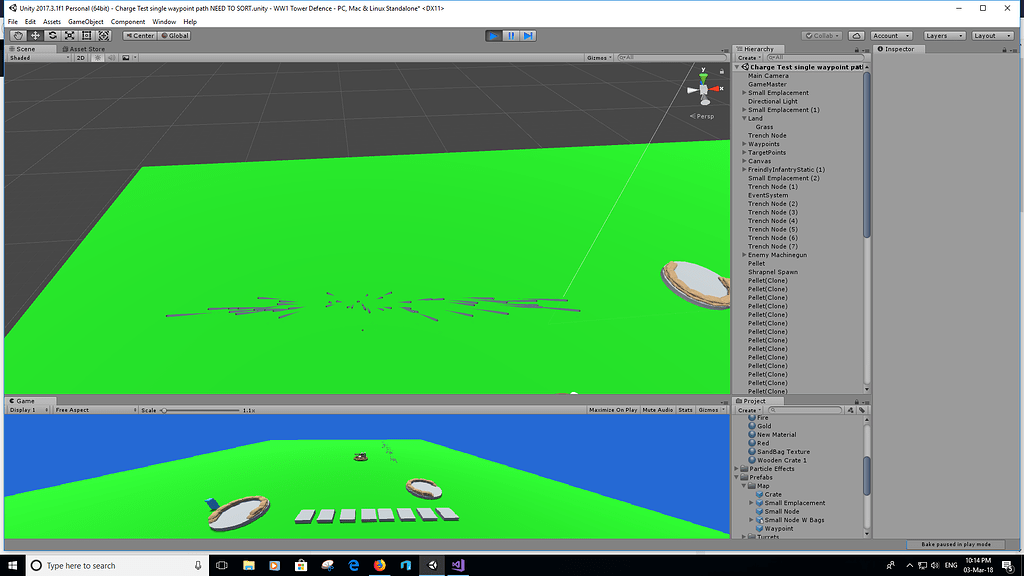Open Visual Studio from the taskbar
The height and width of the screenshot is (576, 1024).
point(457,565)
